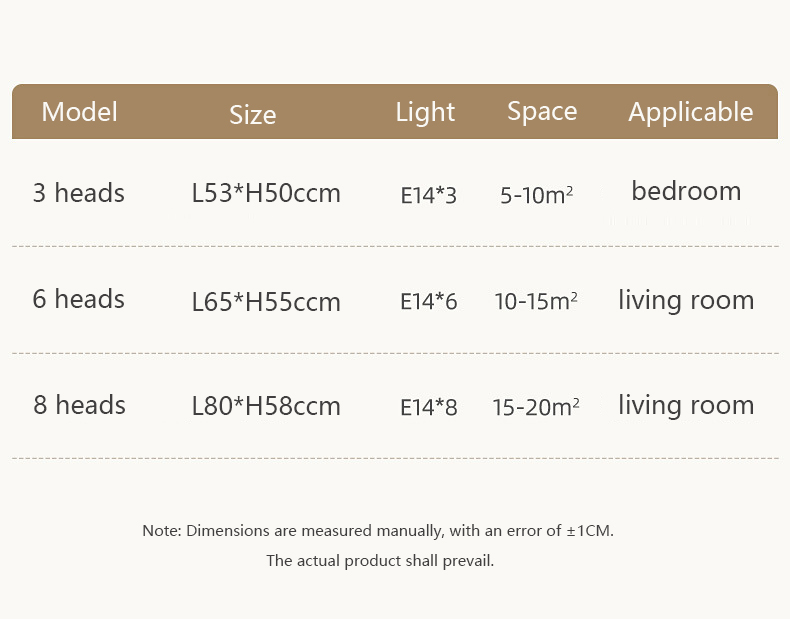Click the 5-10m² space value
Viewport: 790px width, 620px height.
click(537, 195)
